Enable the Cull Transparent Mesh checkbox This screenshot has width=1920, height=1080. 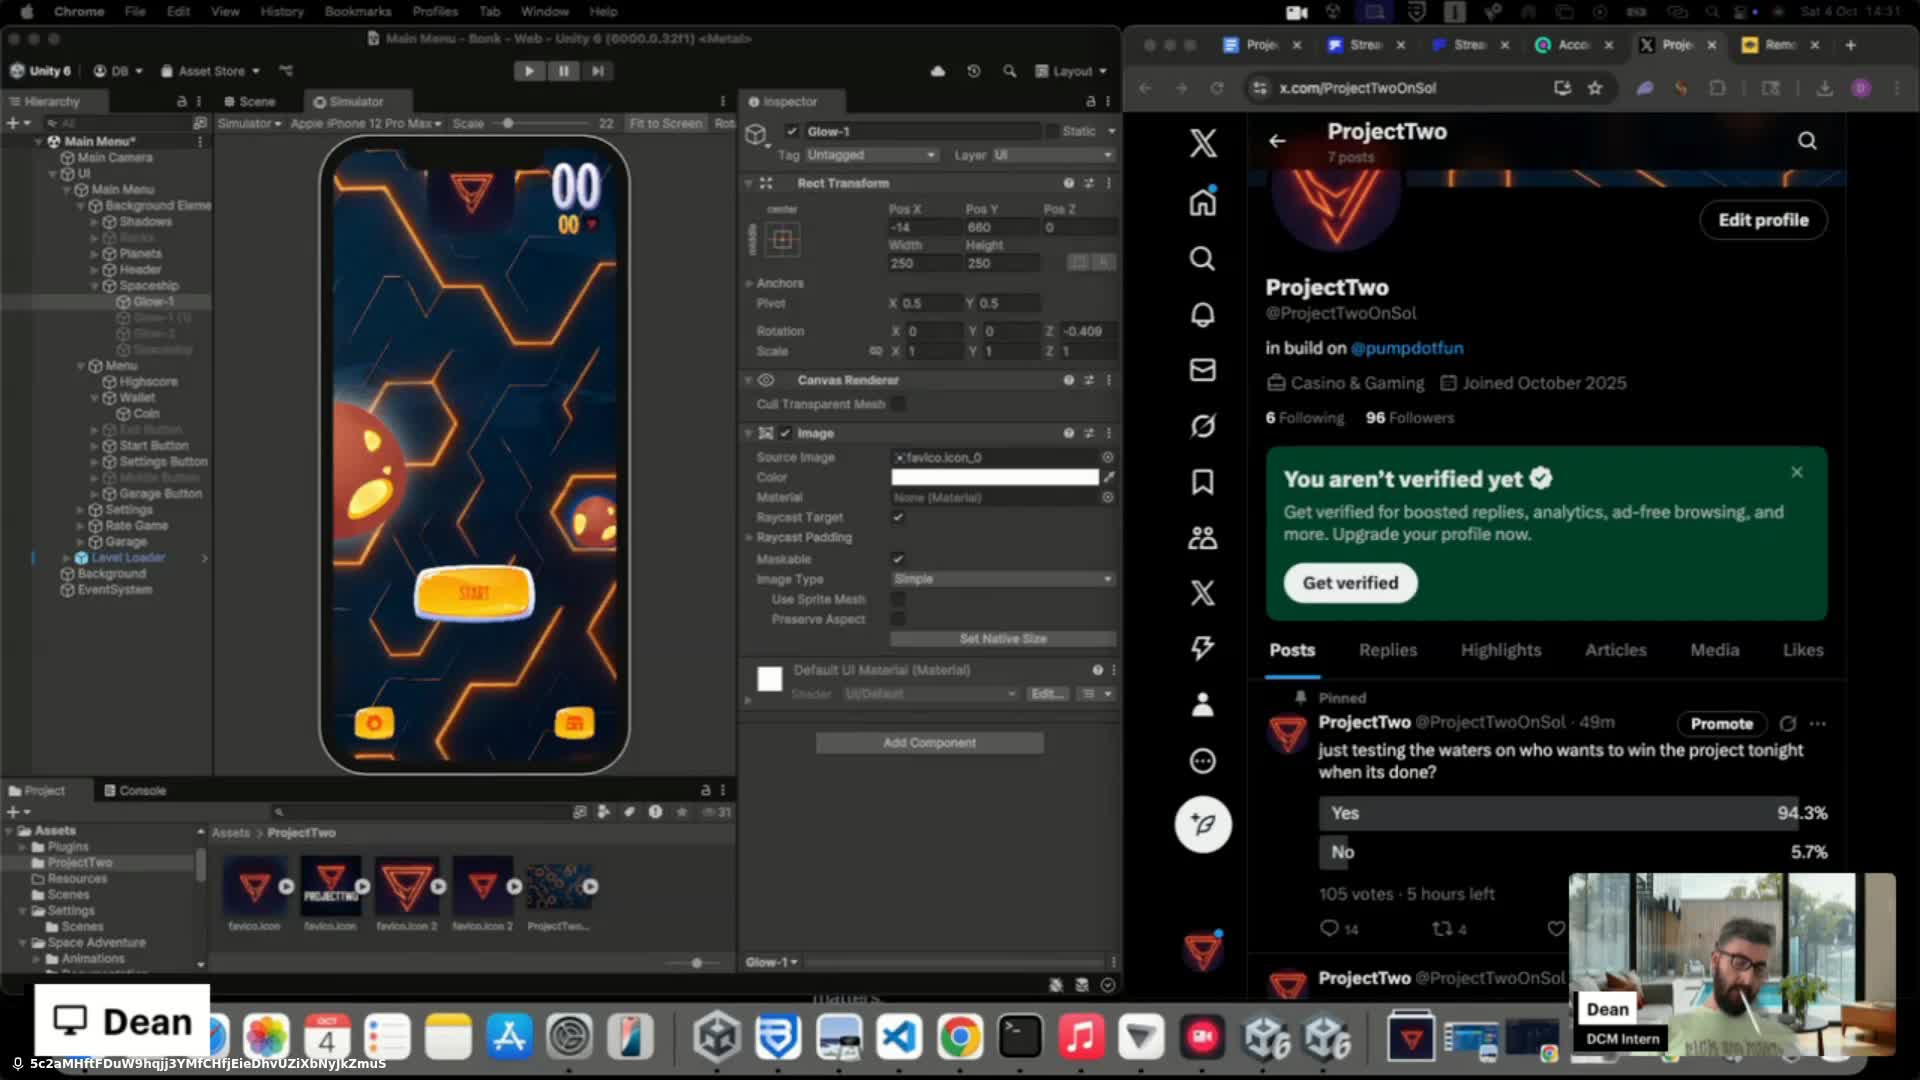(898, 404)
